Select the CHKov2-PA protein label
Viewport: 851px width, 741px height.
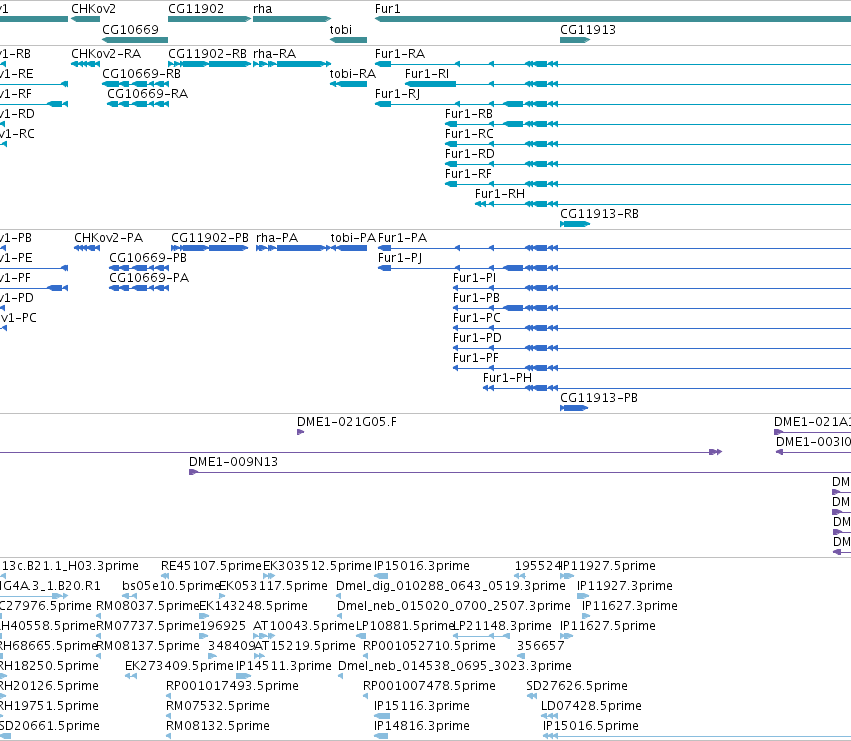point(109,238)
